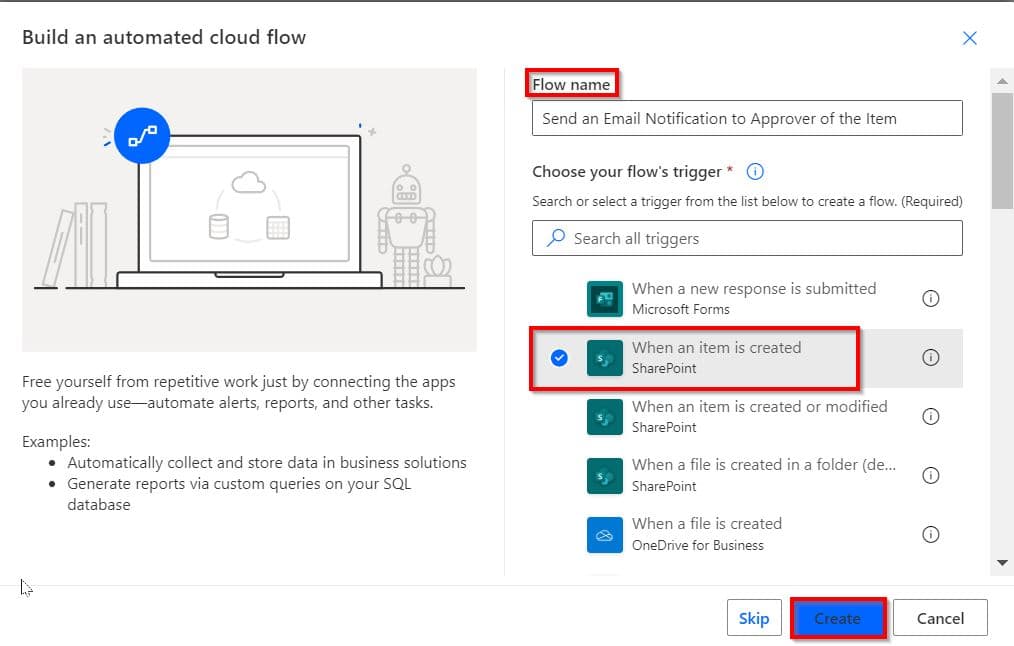Click the SharePoint icon for the file-in-folder trigger
This screenshot has width=1014, height=646.
pos(605,475)
